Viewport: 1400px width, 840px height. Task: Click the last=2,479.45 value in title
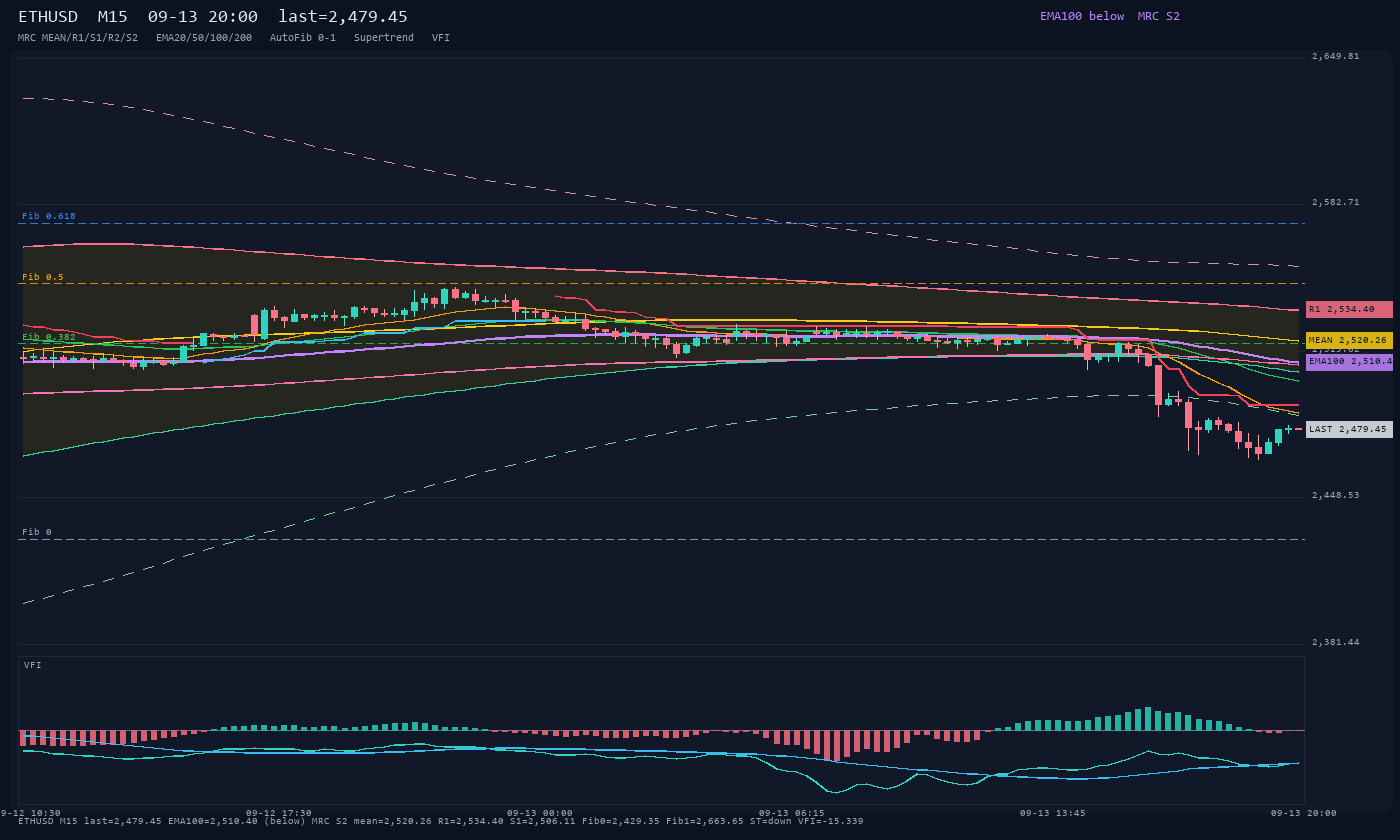(x=343, y=17)
